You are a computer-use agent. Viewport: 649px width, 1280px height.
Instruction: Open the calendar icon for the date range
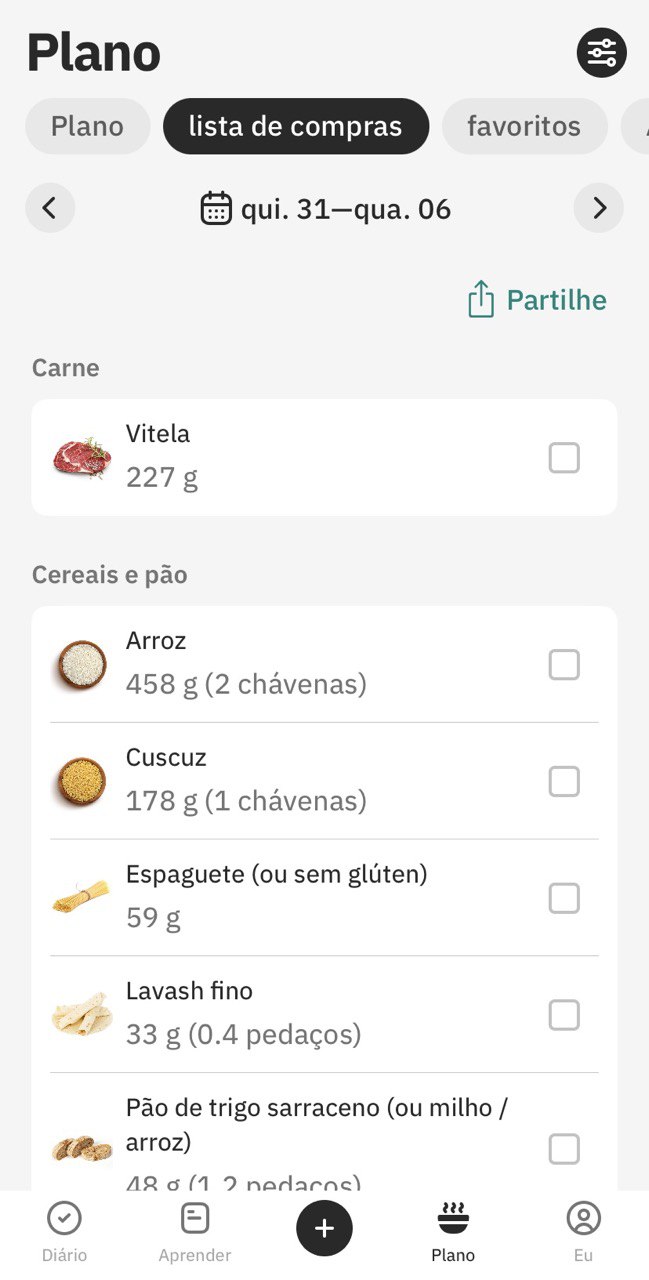pos(216,209)
